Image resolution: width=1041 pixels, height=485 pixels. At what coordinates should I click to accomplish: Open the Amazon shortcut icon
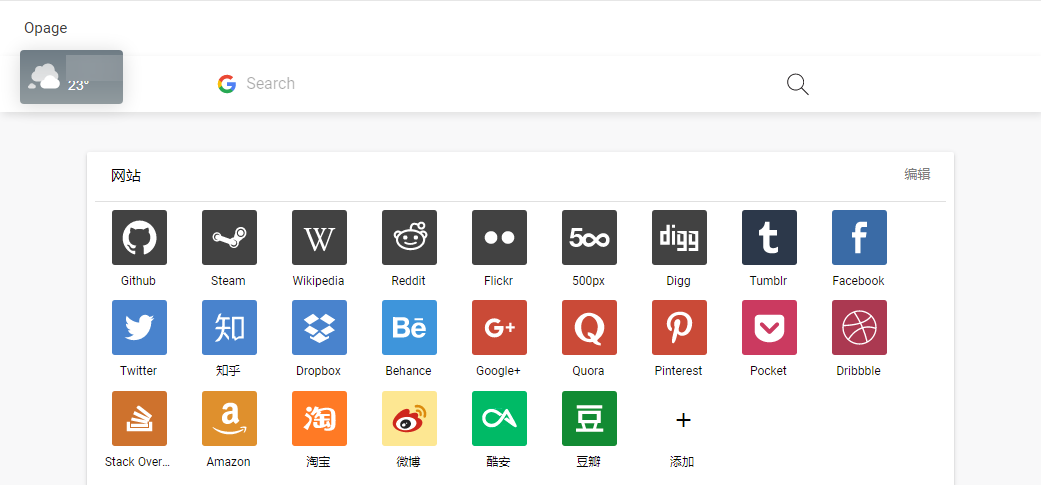point(229,419)
